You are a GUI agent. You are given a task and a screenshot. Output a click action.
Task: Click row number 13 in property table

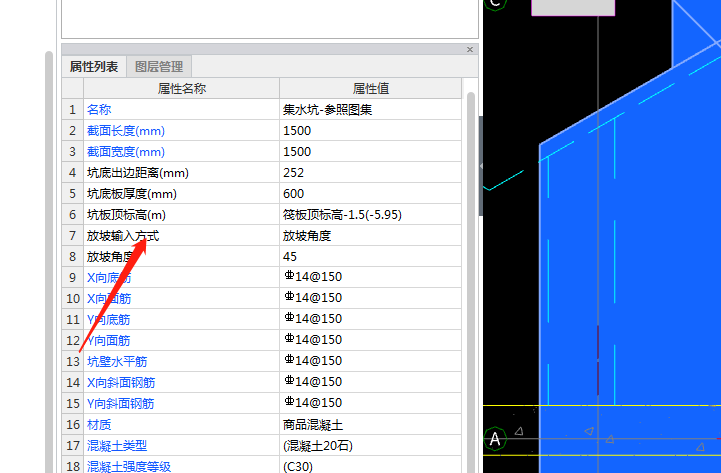click(x=73, y=362)
